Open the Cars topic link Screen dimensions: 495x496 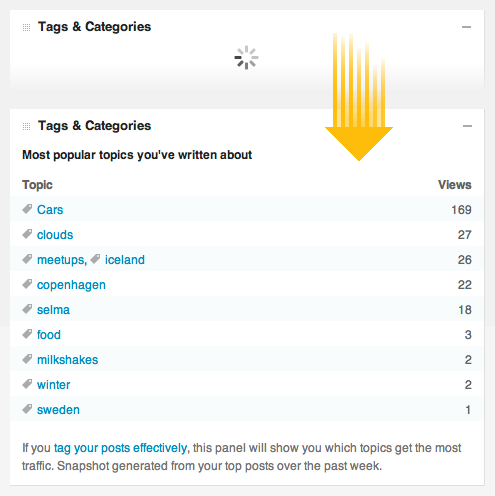click(50, 210)
